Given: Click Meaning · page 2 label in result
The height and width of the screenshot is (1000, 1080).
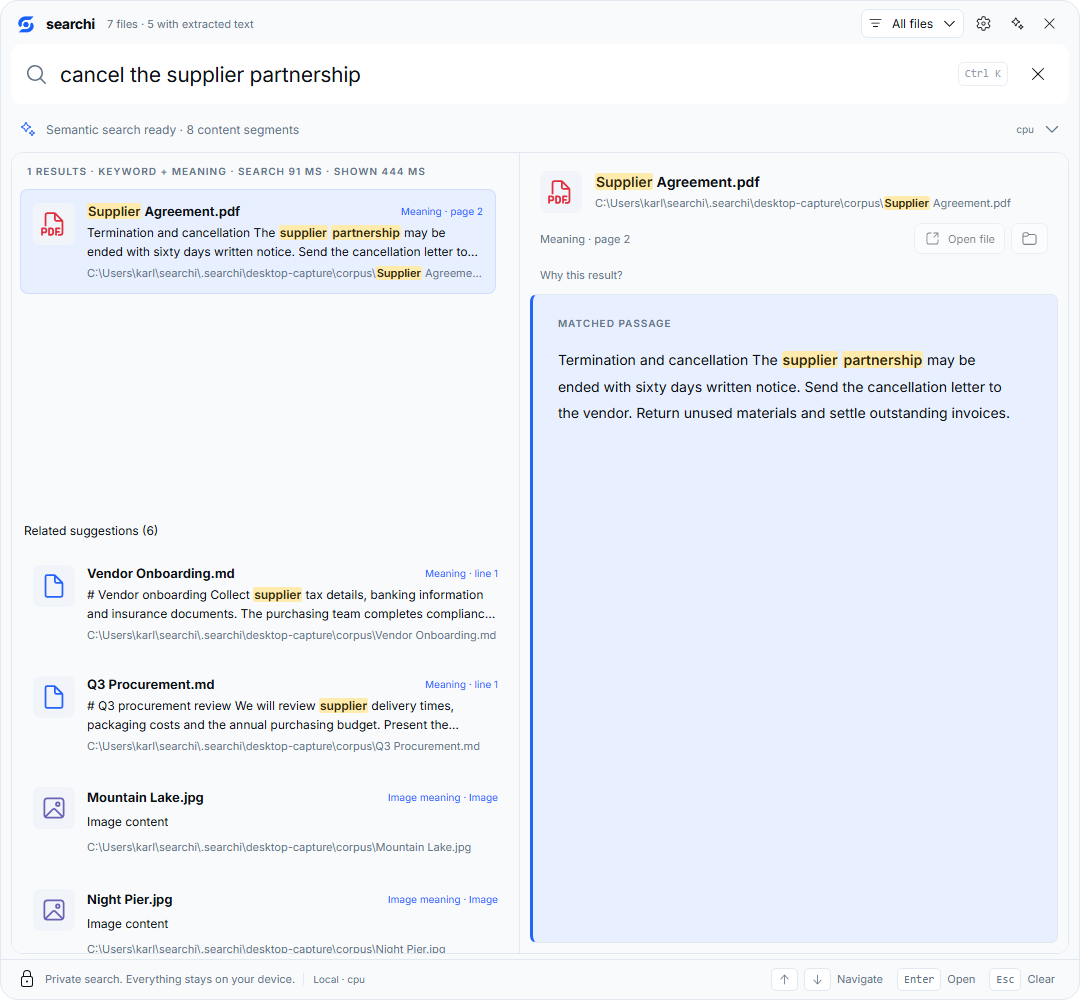Looking at the screenshot, I should pos(442,211).
